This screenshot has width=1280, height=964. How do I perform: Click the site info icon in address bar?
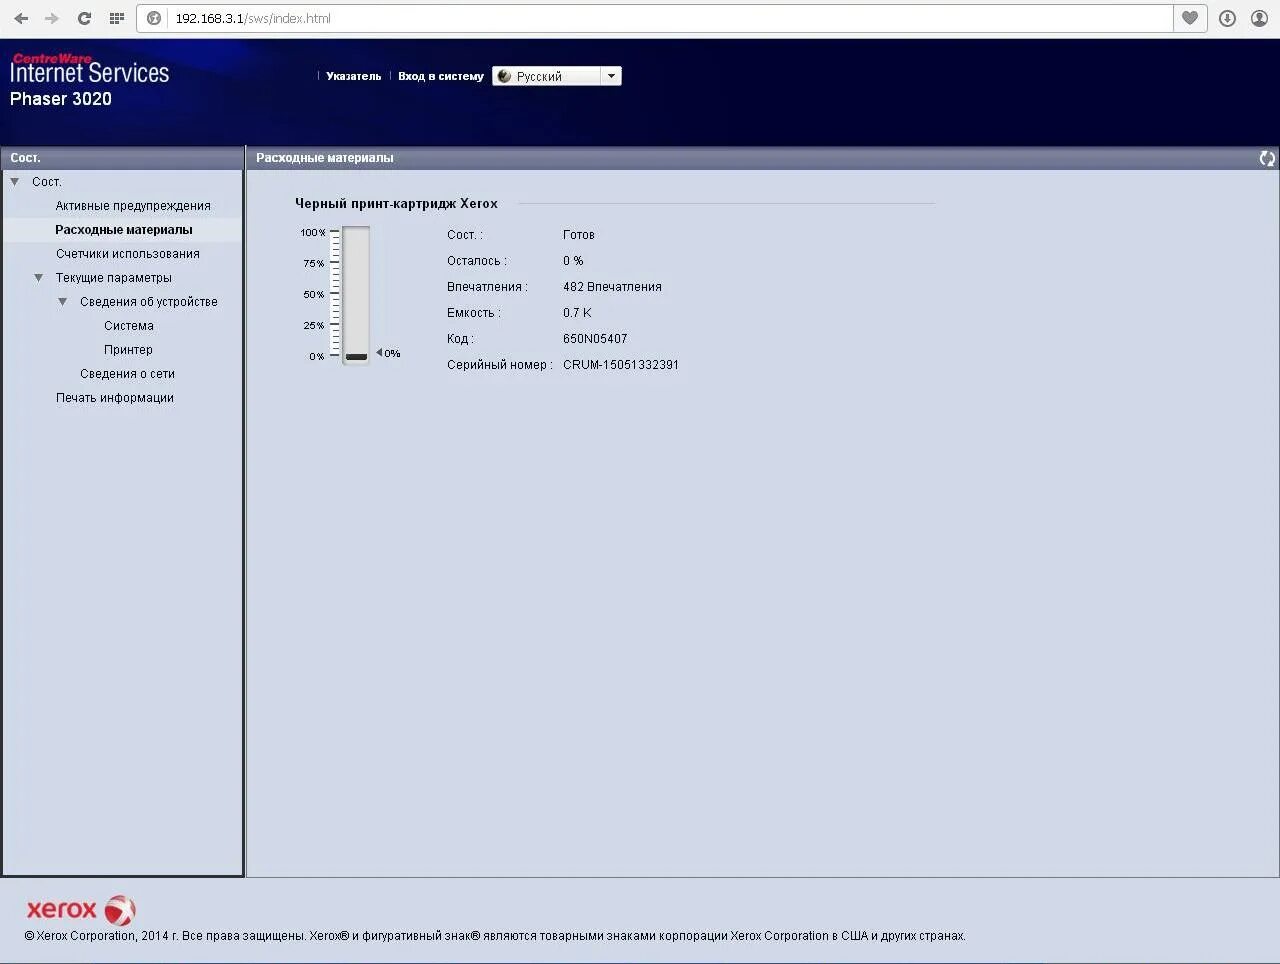[x=154, y=18]
